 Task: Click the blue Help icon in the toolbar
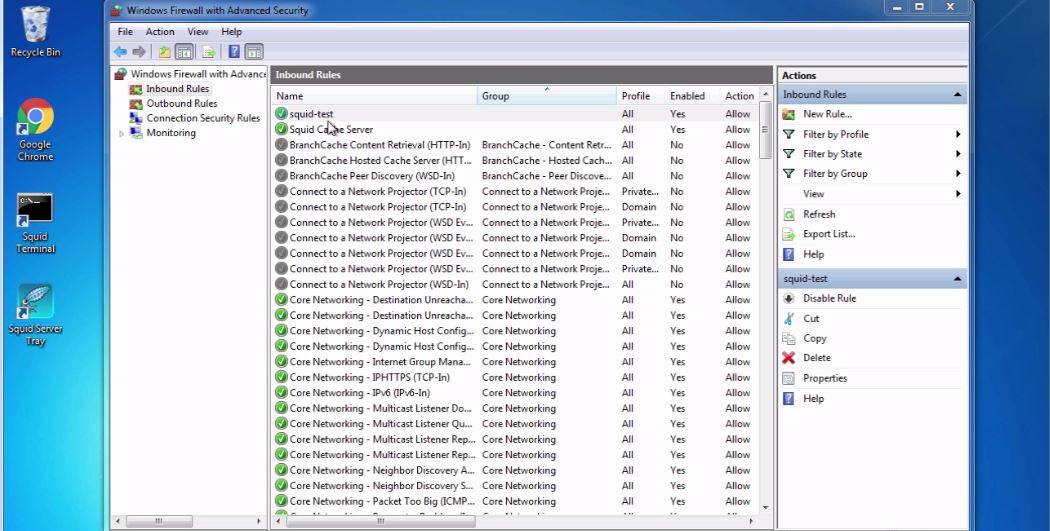(234, 52)
